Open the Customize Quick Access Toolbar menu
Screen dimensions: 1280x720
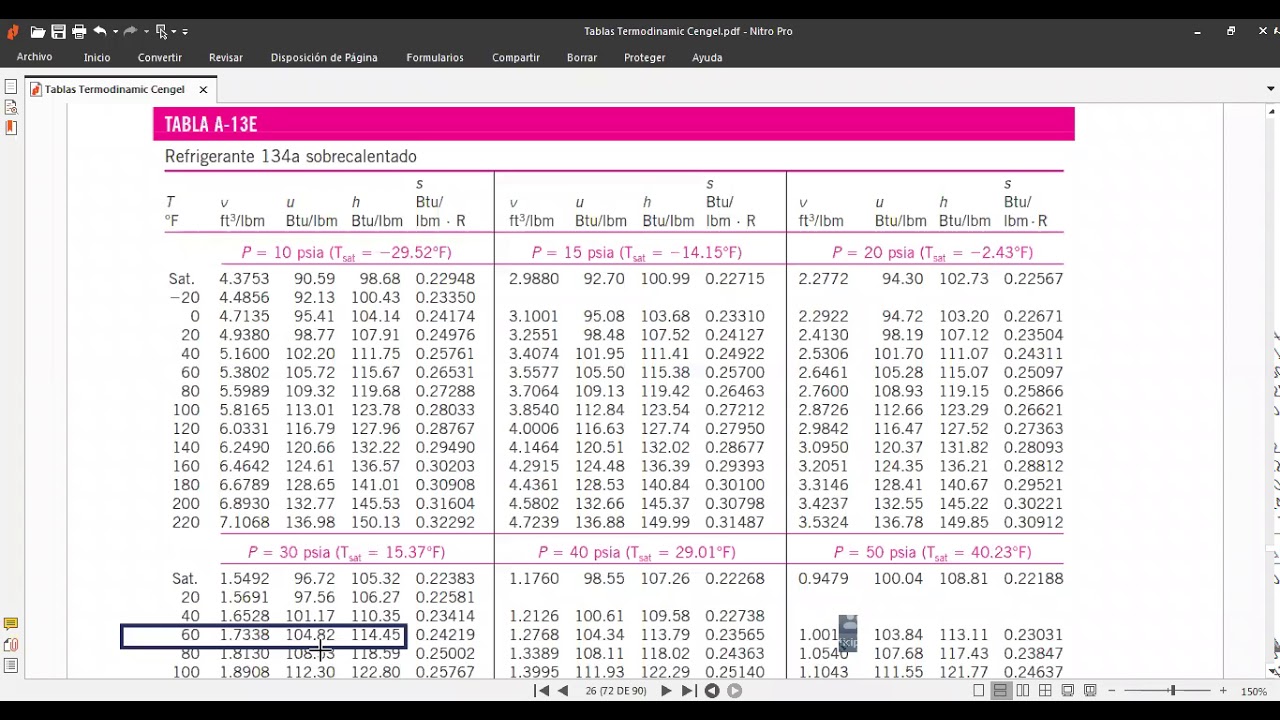(185, 32)
